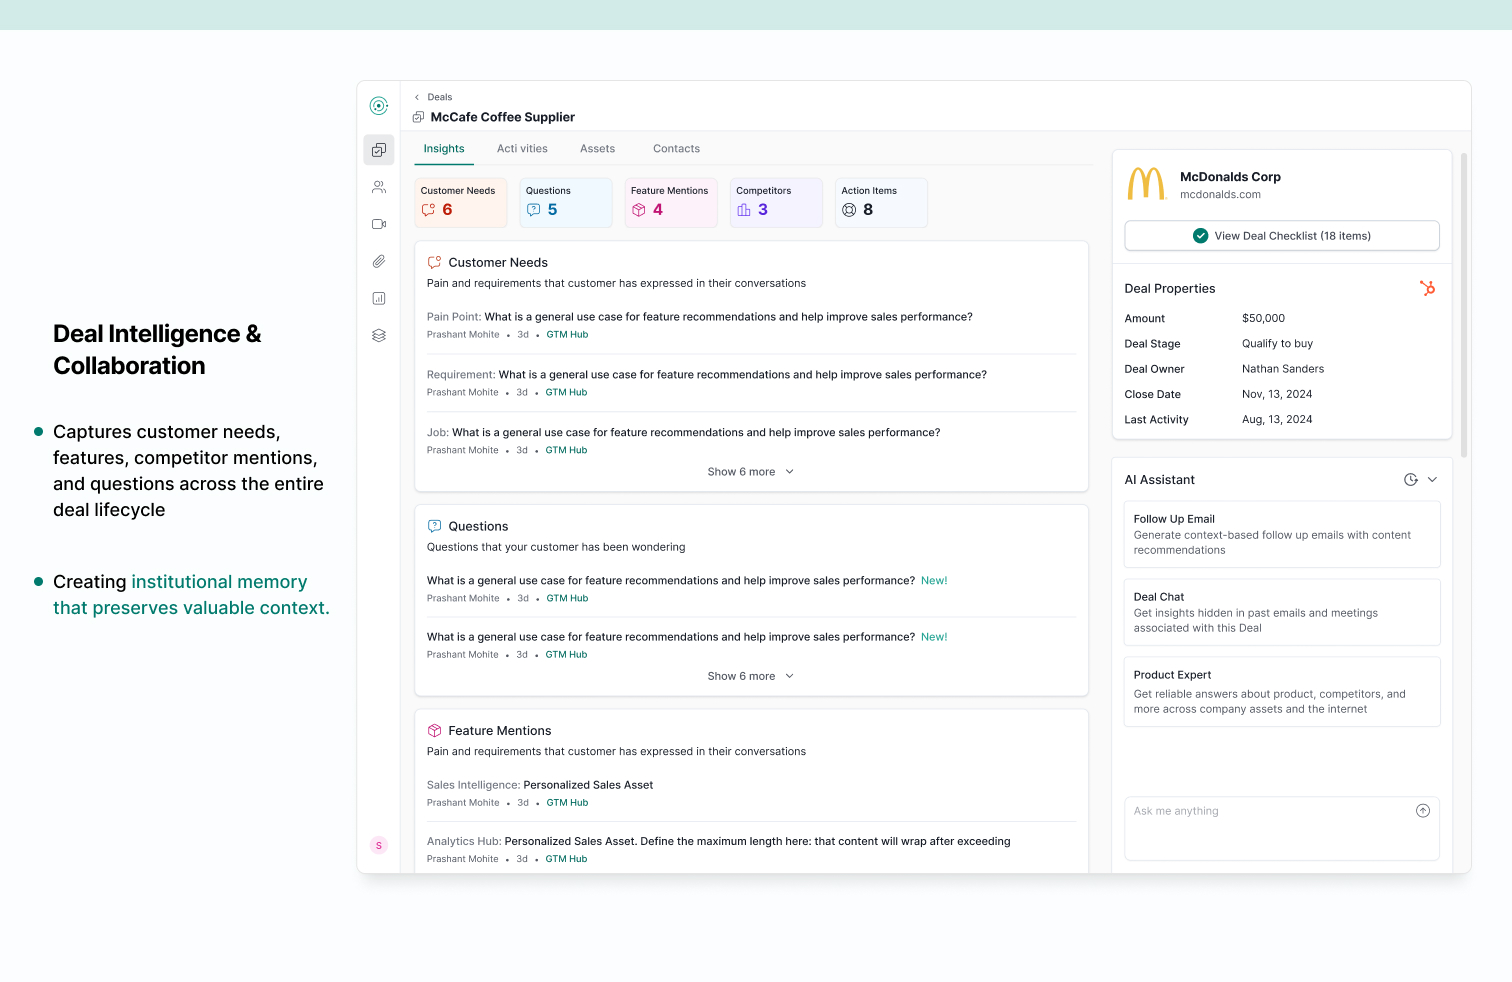
Task: Click the Feature Mentions section heading icon
Action: click(x=434, y=731)
